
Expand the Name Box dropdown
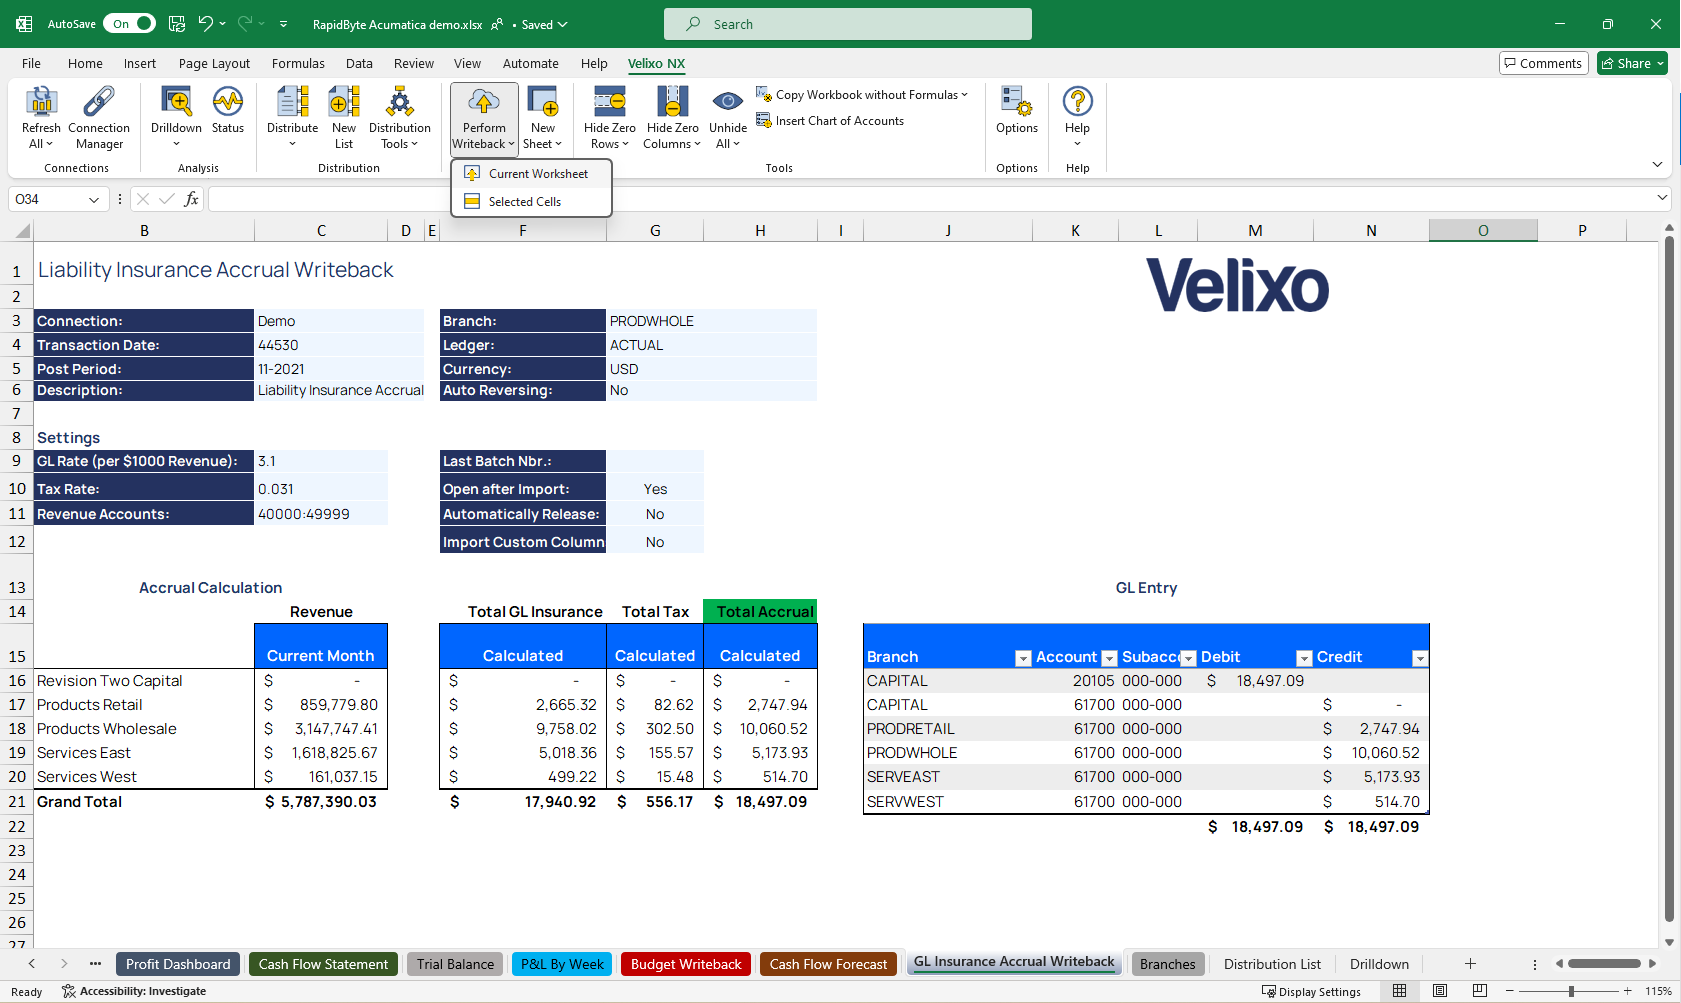click(94, 200)
